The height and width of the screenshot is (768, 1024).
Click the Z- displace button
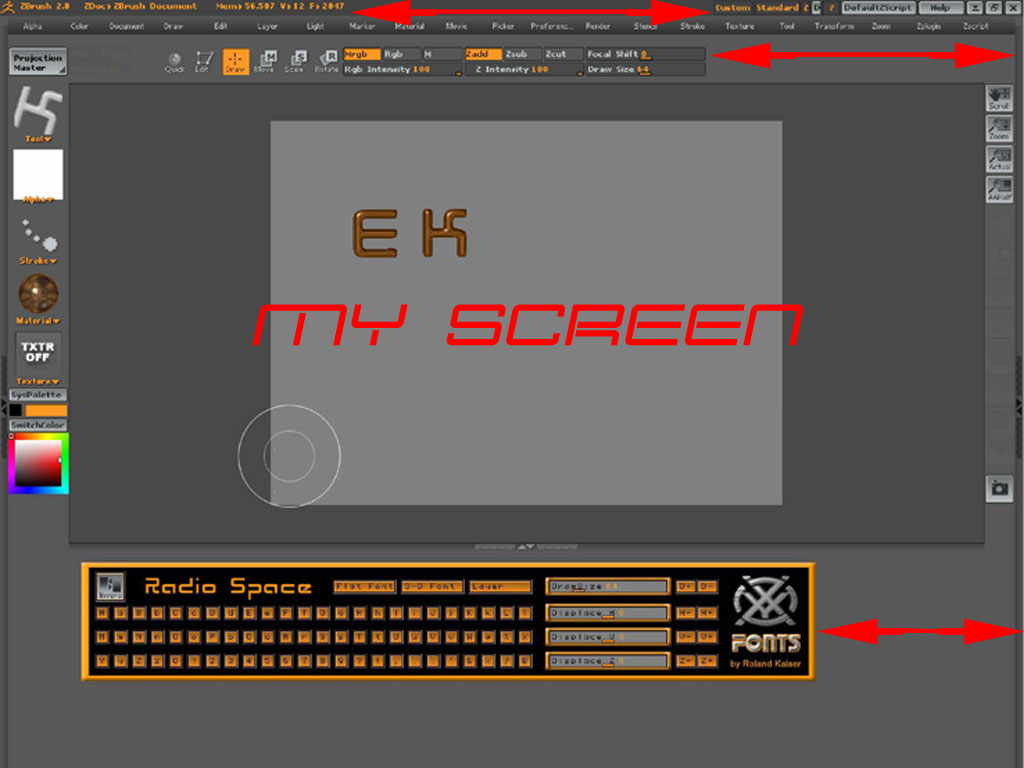685,661
